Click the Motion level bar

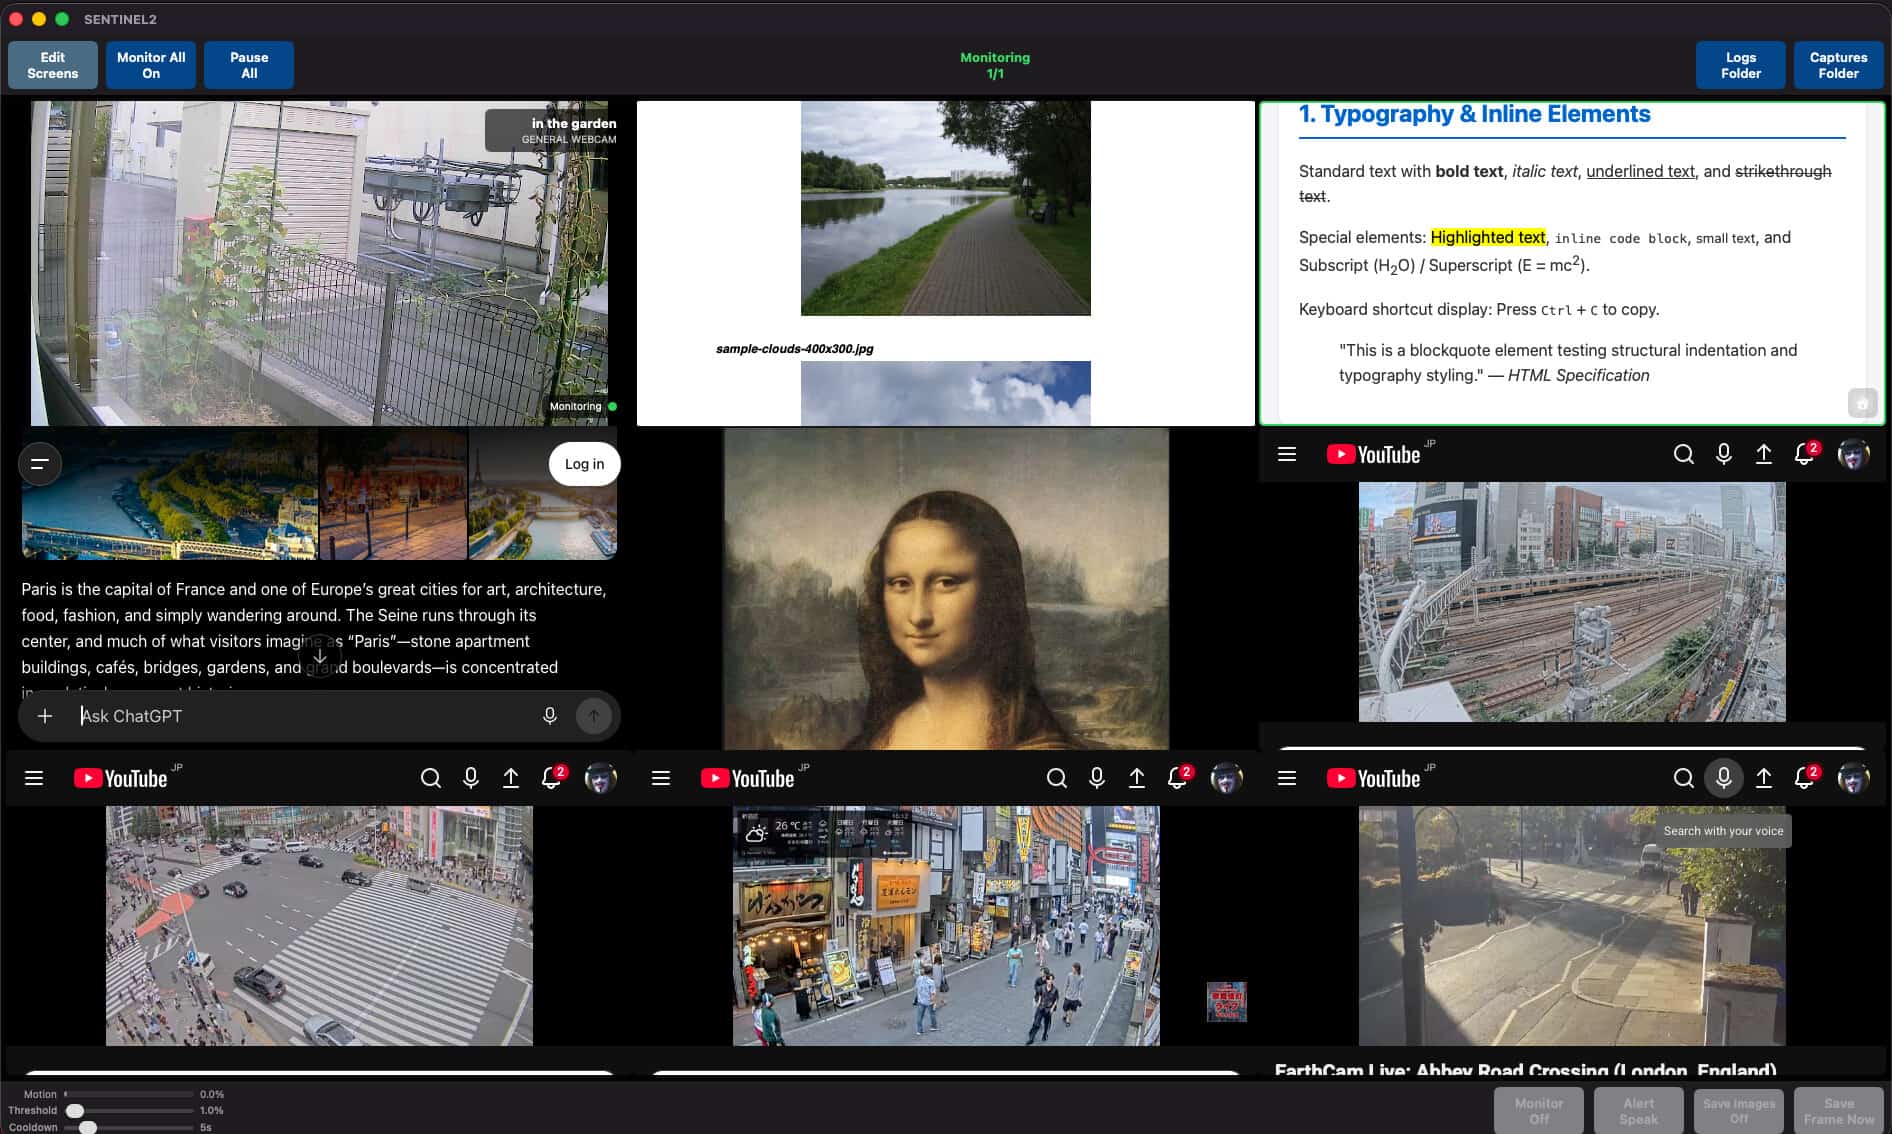(129, 1094)
